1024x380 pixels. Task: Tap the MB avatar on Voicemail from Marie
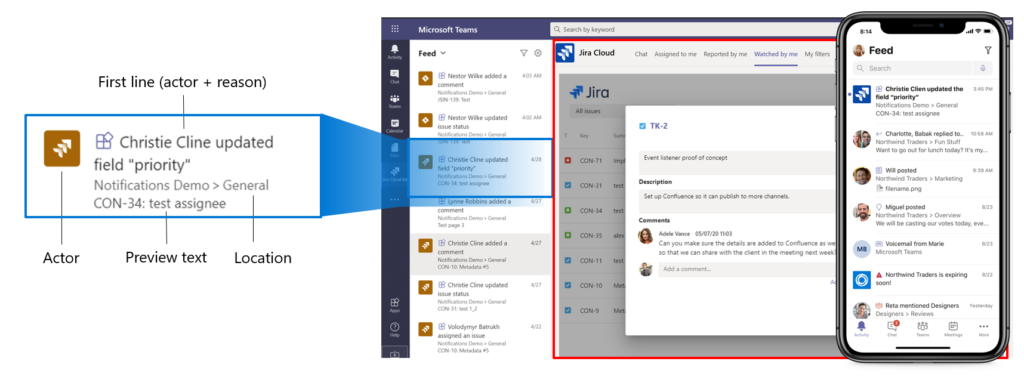tap(862, 248)
